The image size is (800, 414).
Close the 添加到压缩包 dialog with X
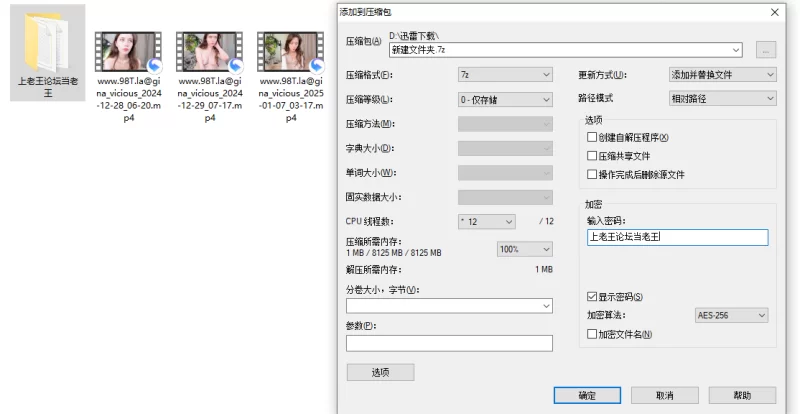click(774, 12)
